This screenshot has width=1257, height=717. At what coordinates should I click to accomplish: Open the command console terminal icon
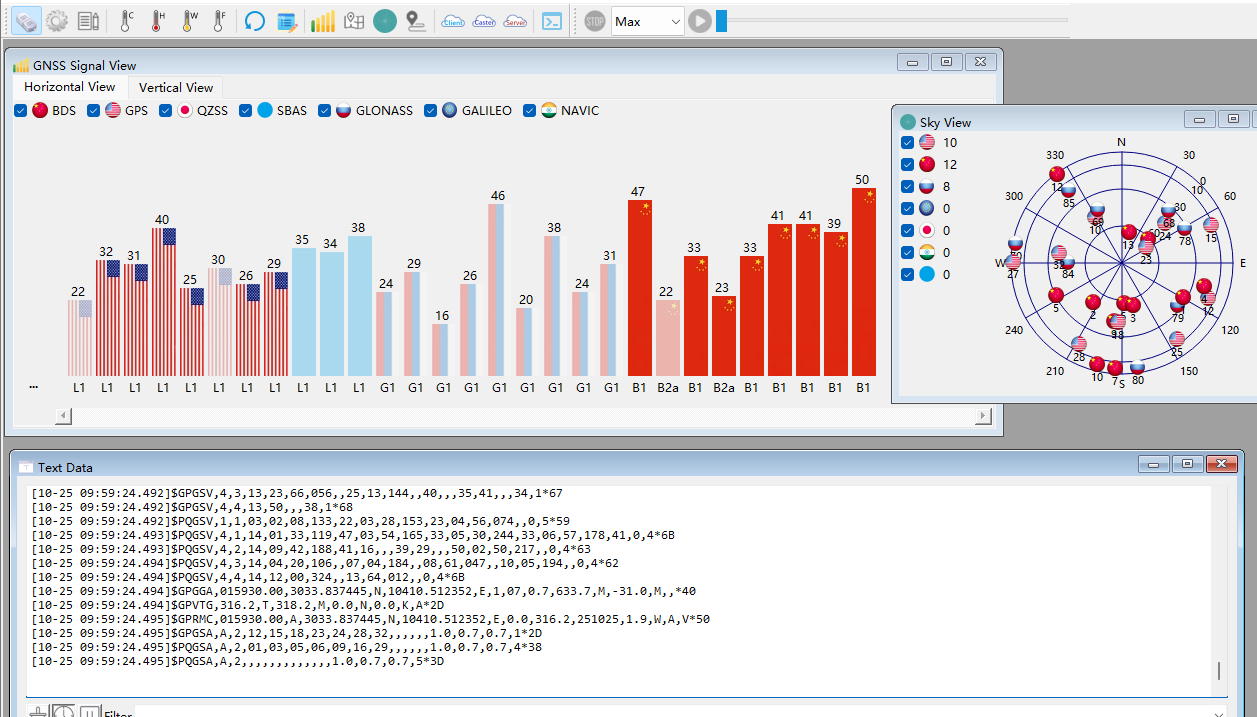click(551, 21)
